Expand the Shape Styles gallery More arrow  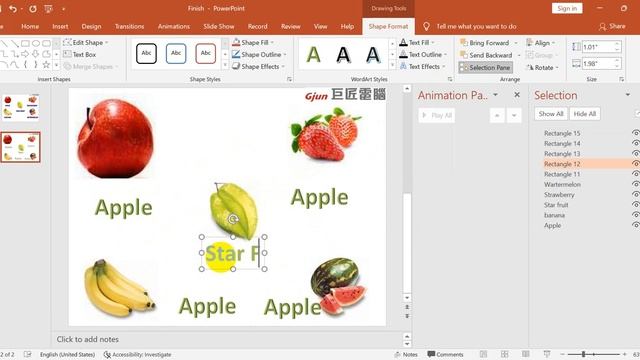click(x=225, y=65)
